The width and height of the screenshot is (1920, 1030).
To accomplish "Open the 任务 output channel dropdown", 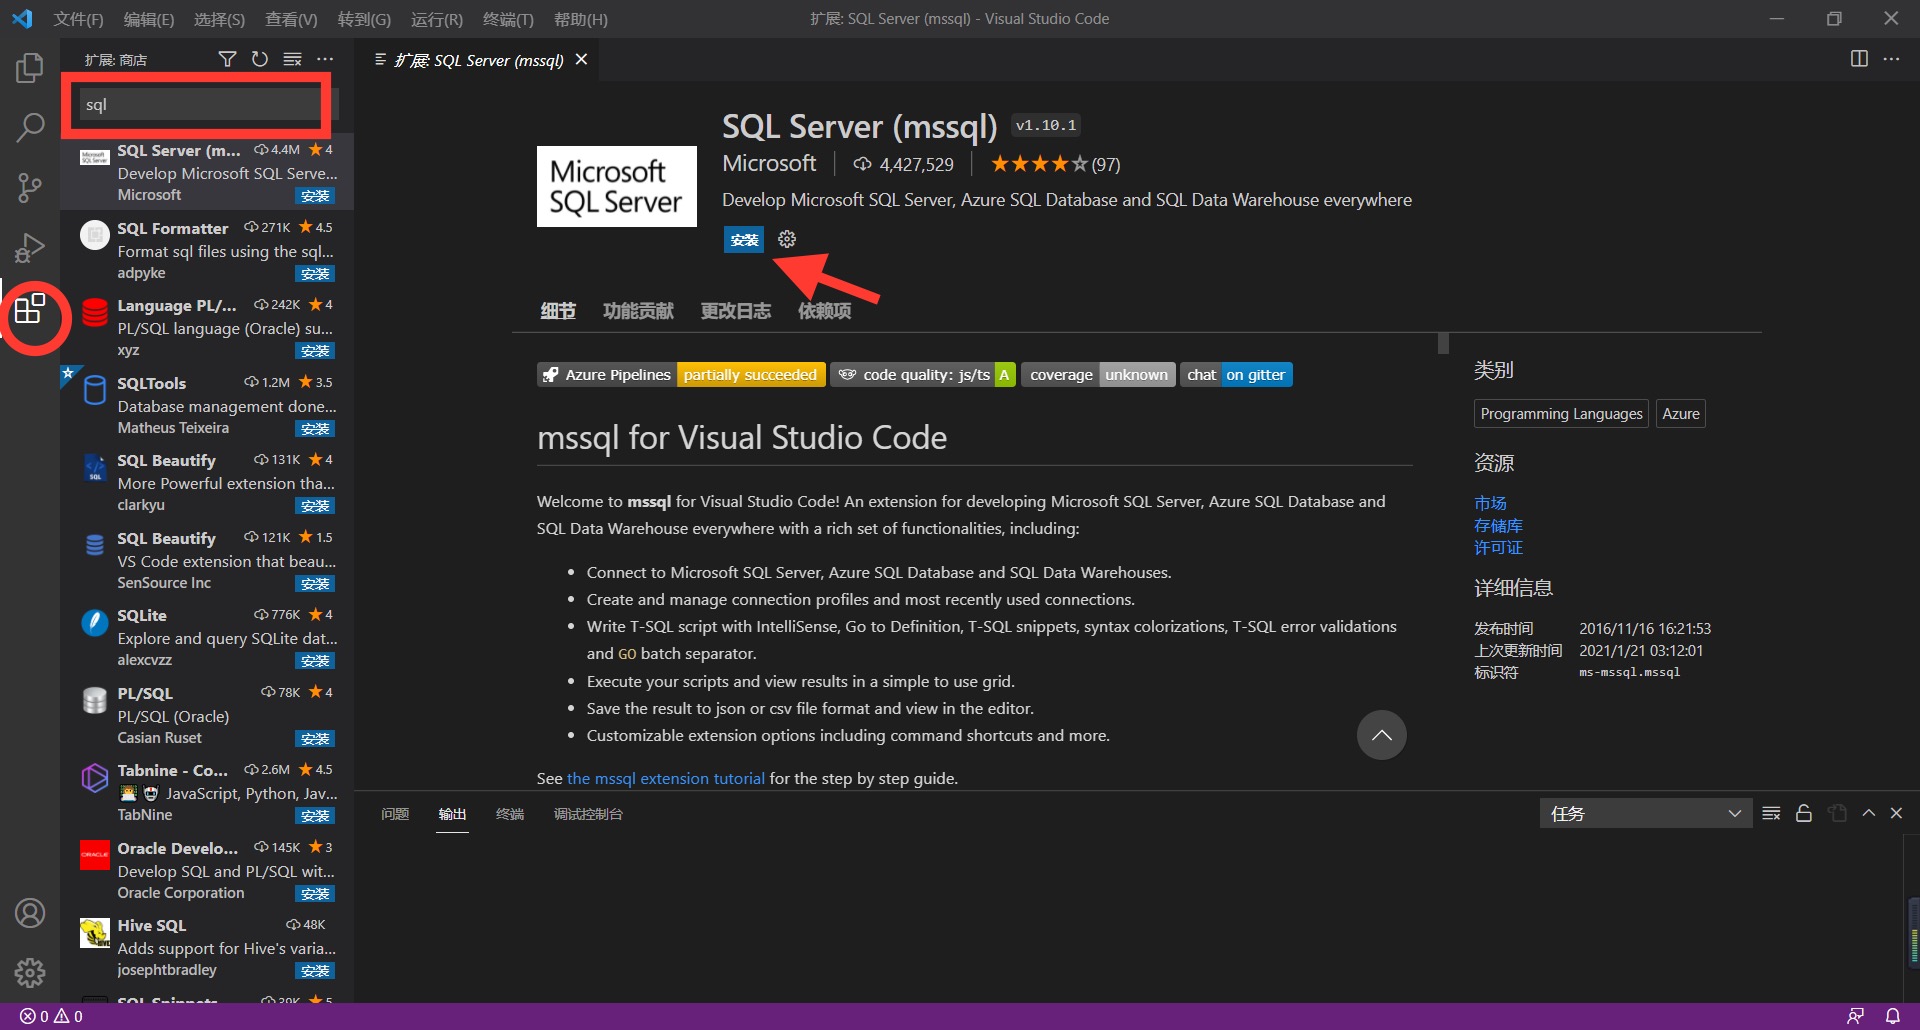I will pyautogui.click(x=1645, y=813).
